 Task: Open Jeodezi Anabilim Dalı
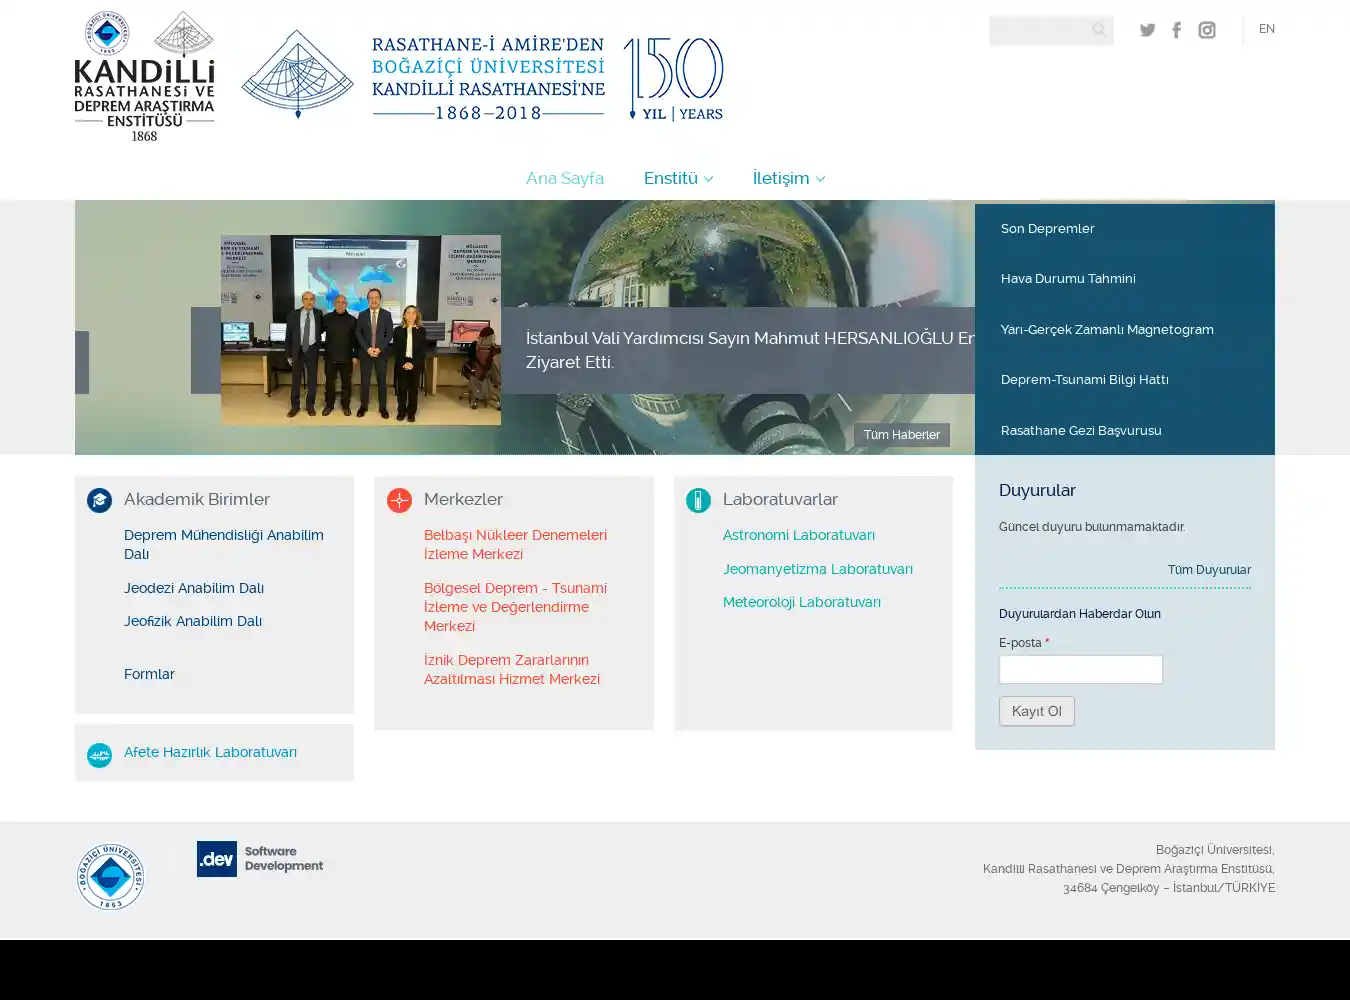(x=194, y=588)
